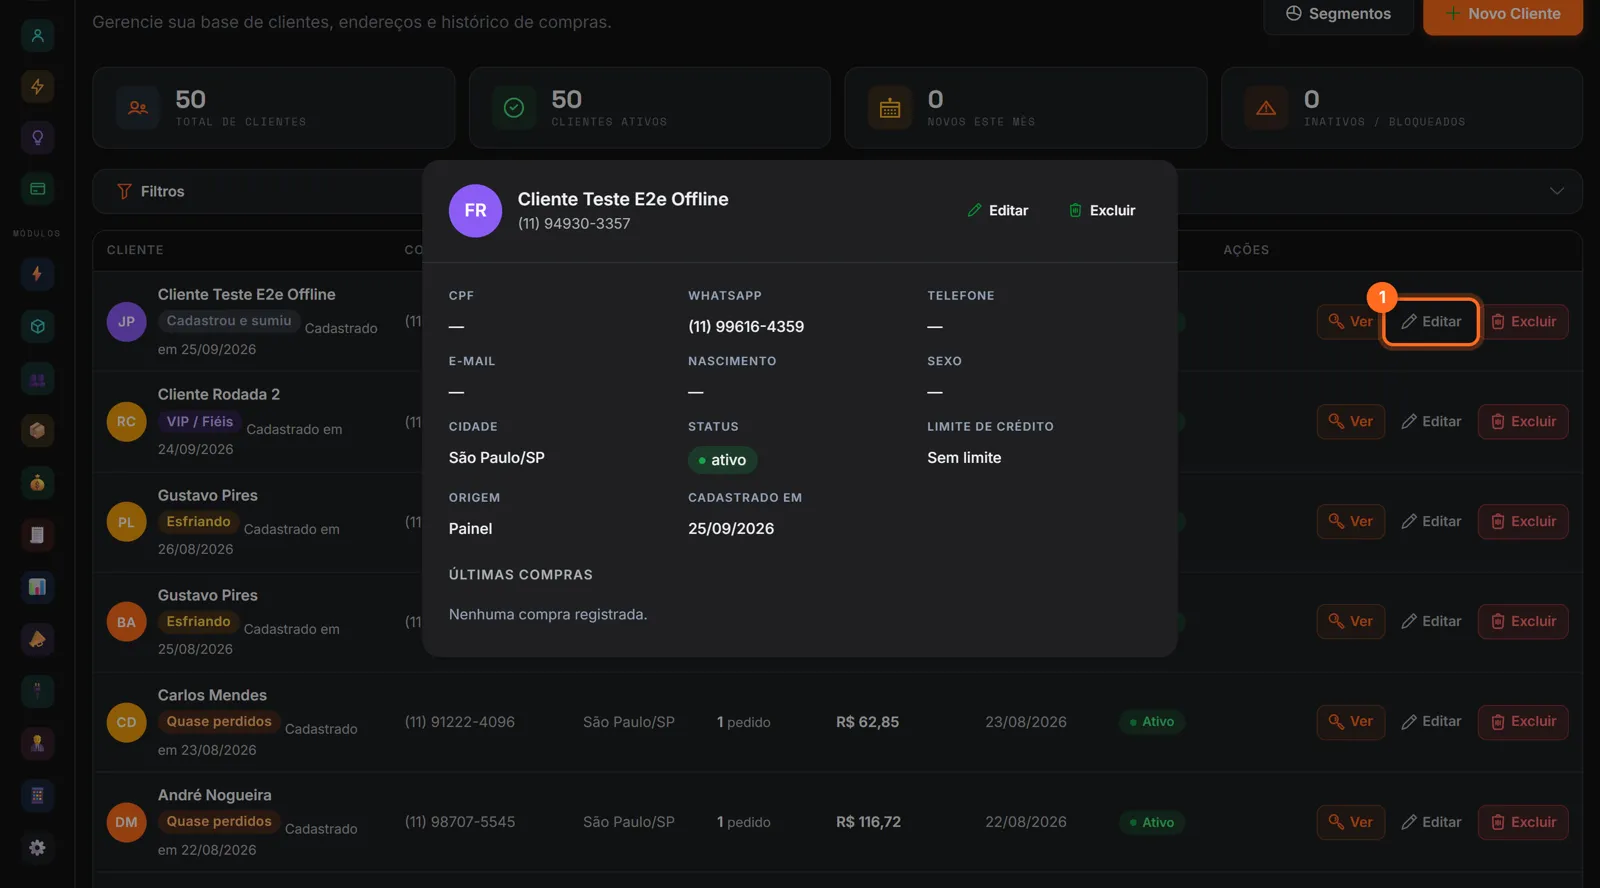
Task: Click Excluir for André Nogueira
Action: [1523, 822]
